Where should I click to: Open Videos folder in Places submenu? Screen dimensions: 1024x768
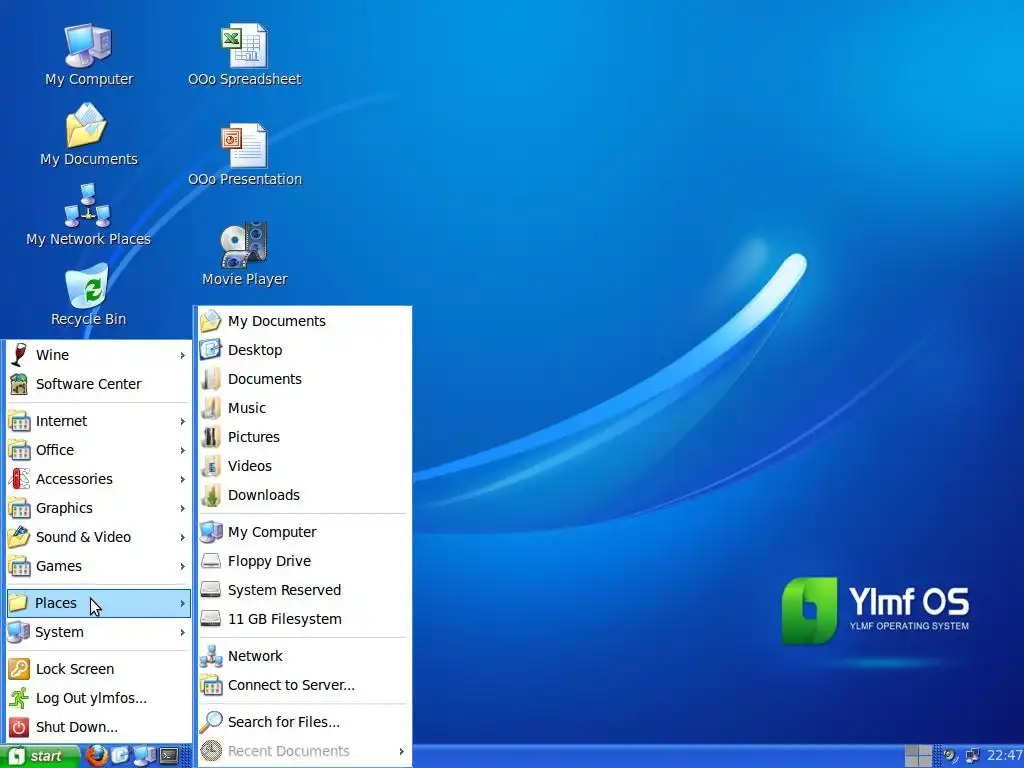(x=303, y=466)
